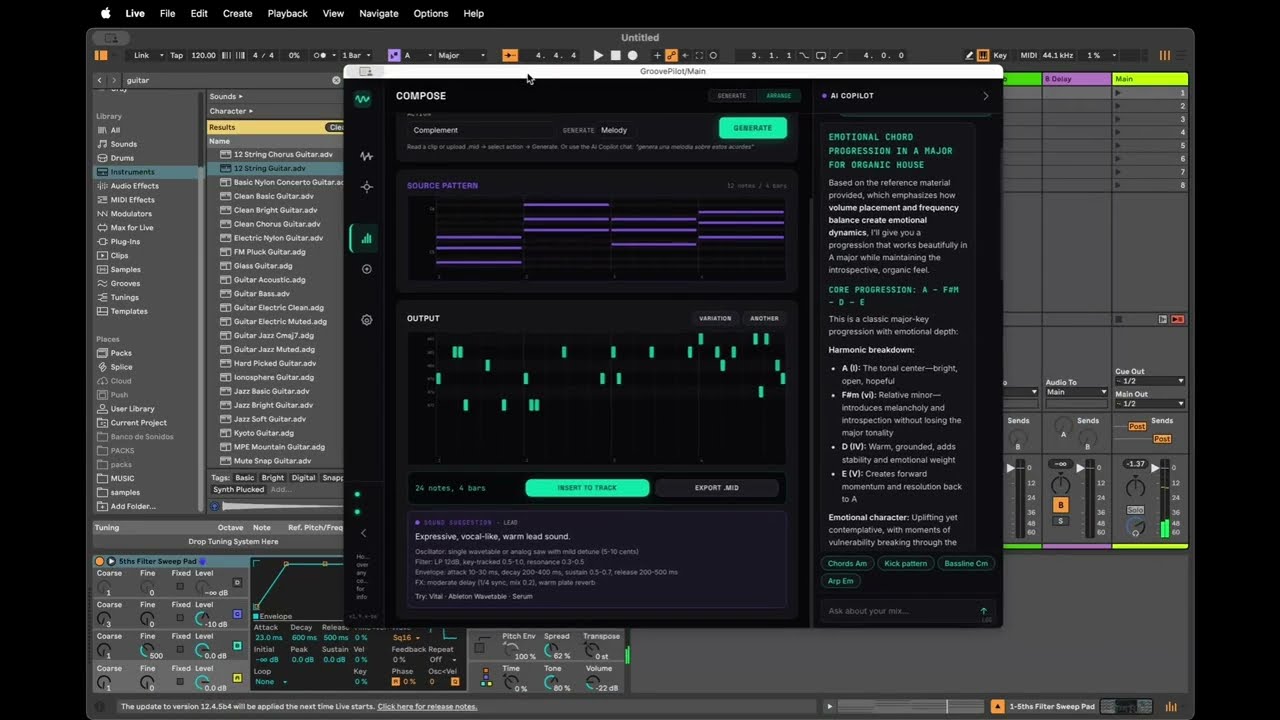Open GroovePilot settings gear icon
1280x720 pixels.
click(x=366, y=320)
